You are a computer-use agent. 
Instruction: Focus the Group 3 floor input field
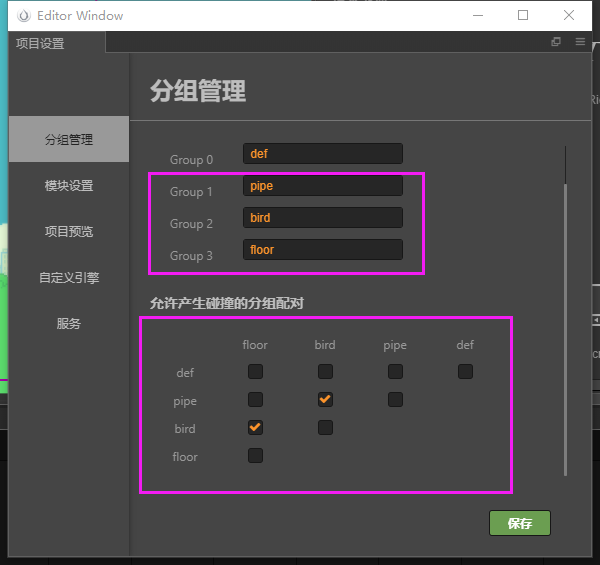pyautogui.click(x=323, y=250)
